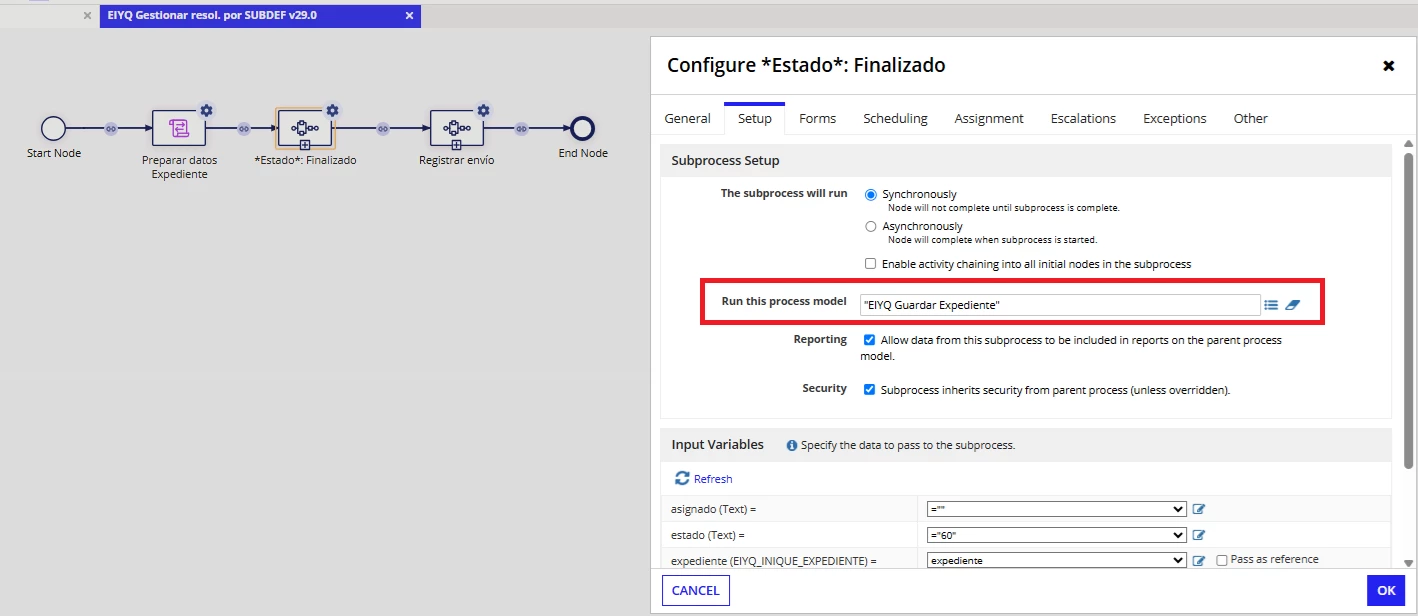Select the Asynchronously radio option
This screenshot has width=1418, height=616.
[870, 227]
